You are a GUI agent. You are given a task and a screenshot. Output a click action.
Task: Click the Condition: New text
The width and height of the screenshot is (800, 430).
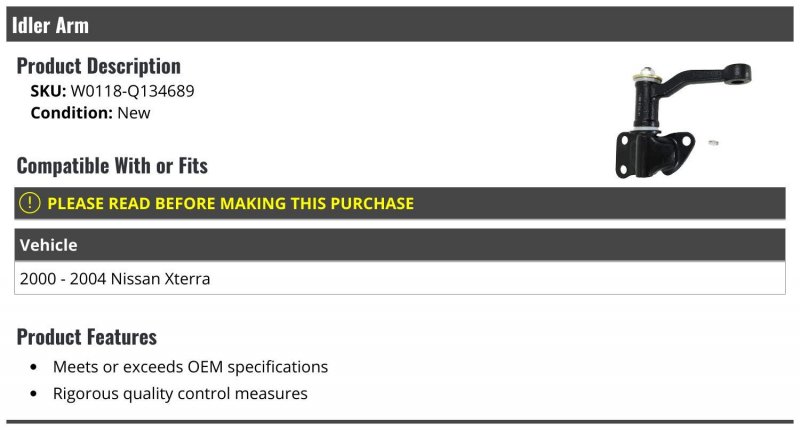coord(90,113)
